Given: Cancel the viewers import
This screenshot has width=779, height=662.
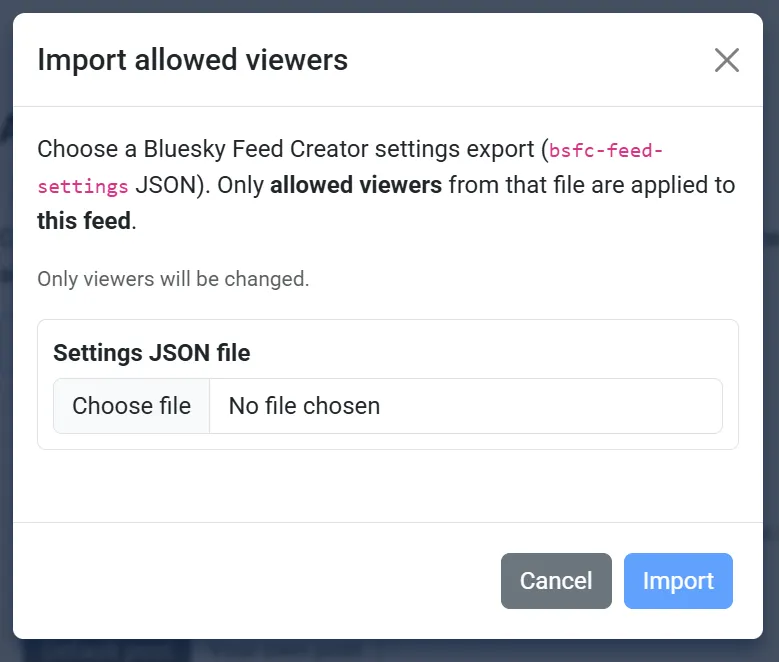Looking at the screenshot, I should [556, 581].
